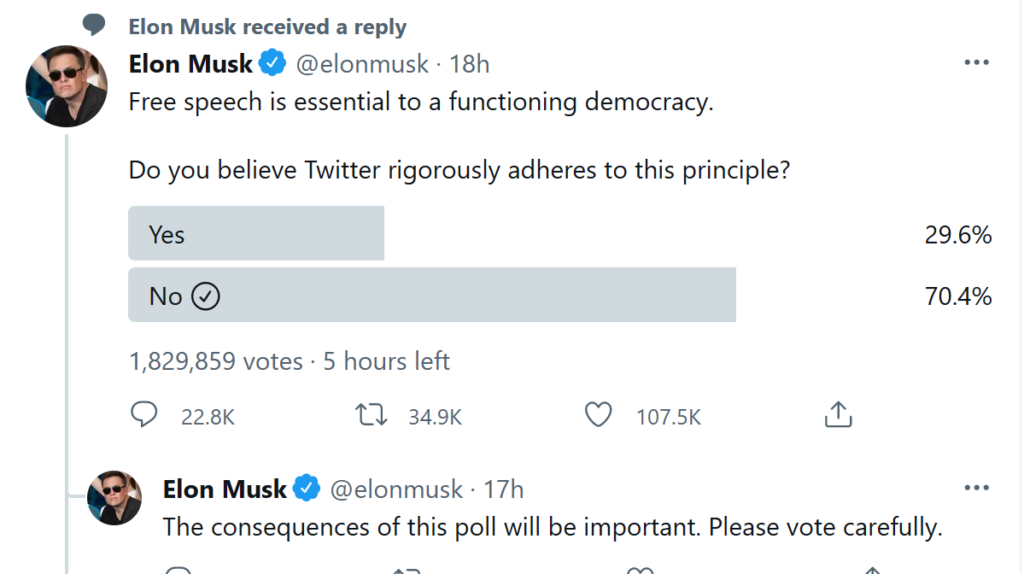Click the reply icon on the poll tweet
This screenshot has height=574, width=1024.
click(144, 415)
